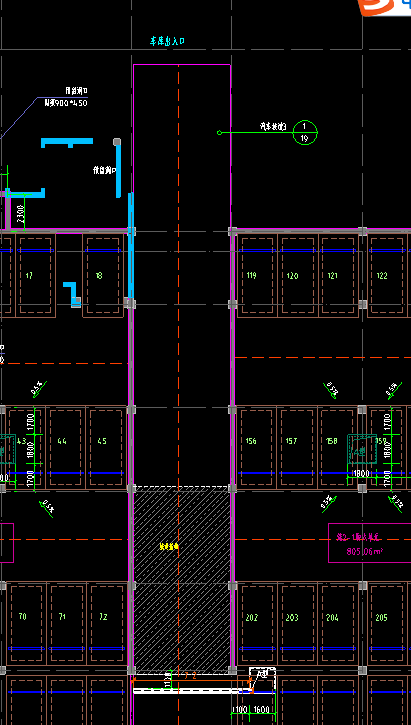Select parking space number 157
The image size is (411, 725).
pos(291,441)
